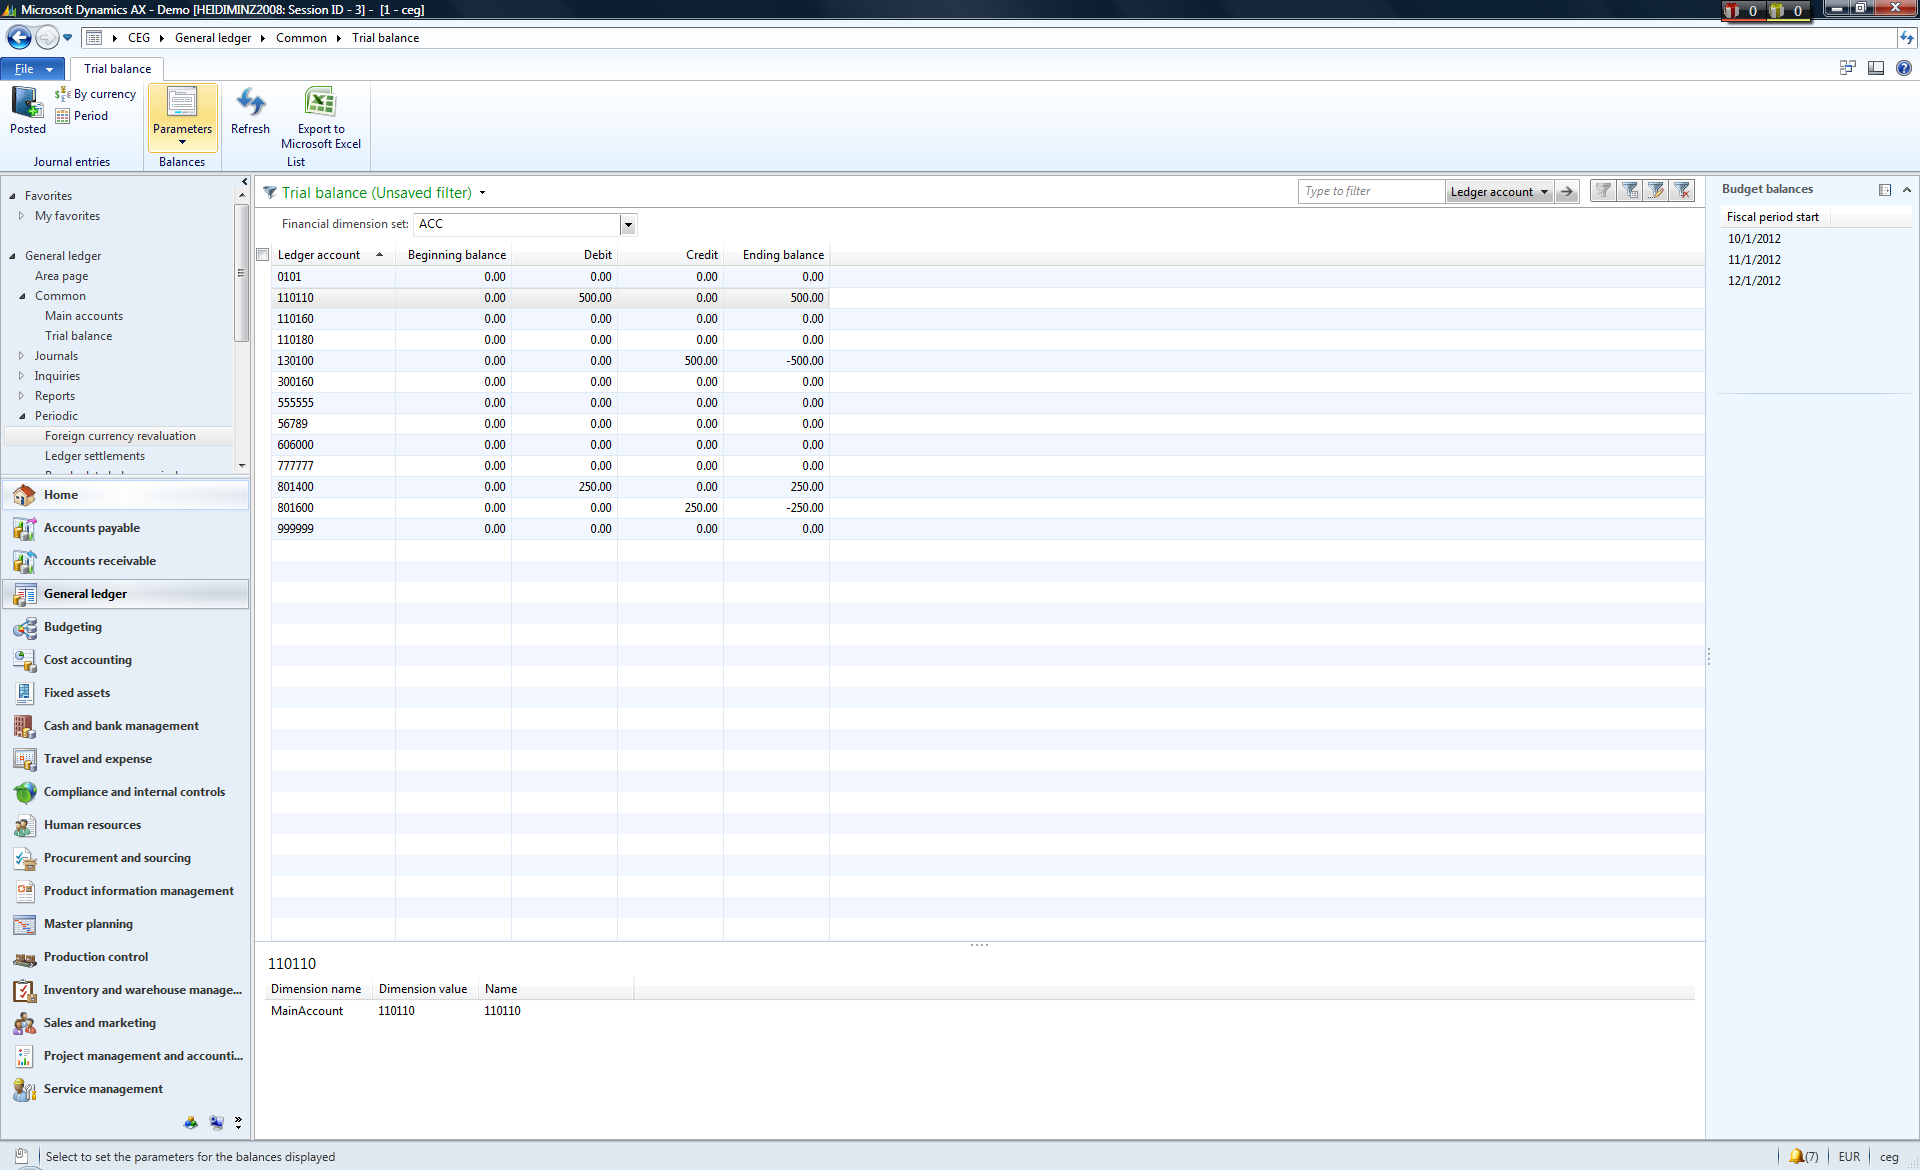The width and height of the screenshot is (1920, 1170).
Task: Open the File menu
Action: point(32,69)
